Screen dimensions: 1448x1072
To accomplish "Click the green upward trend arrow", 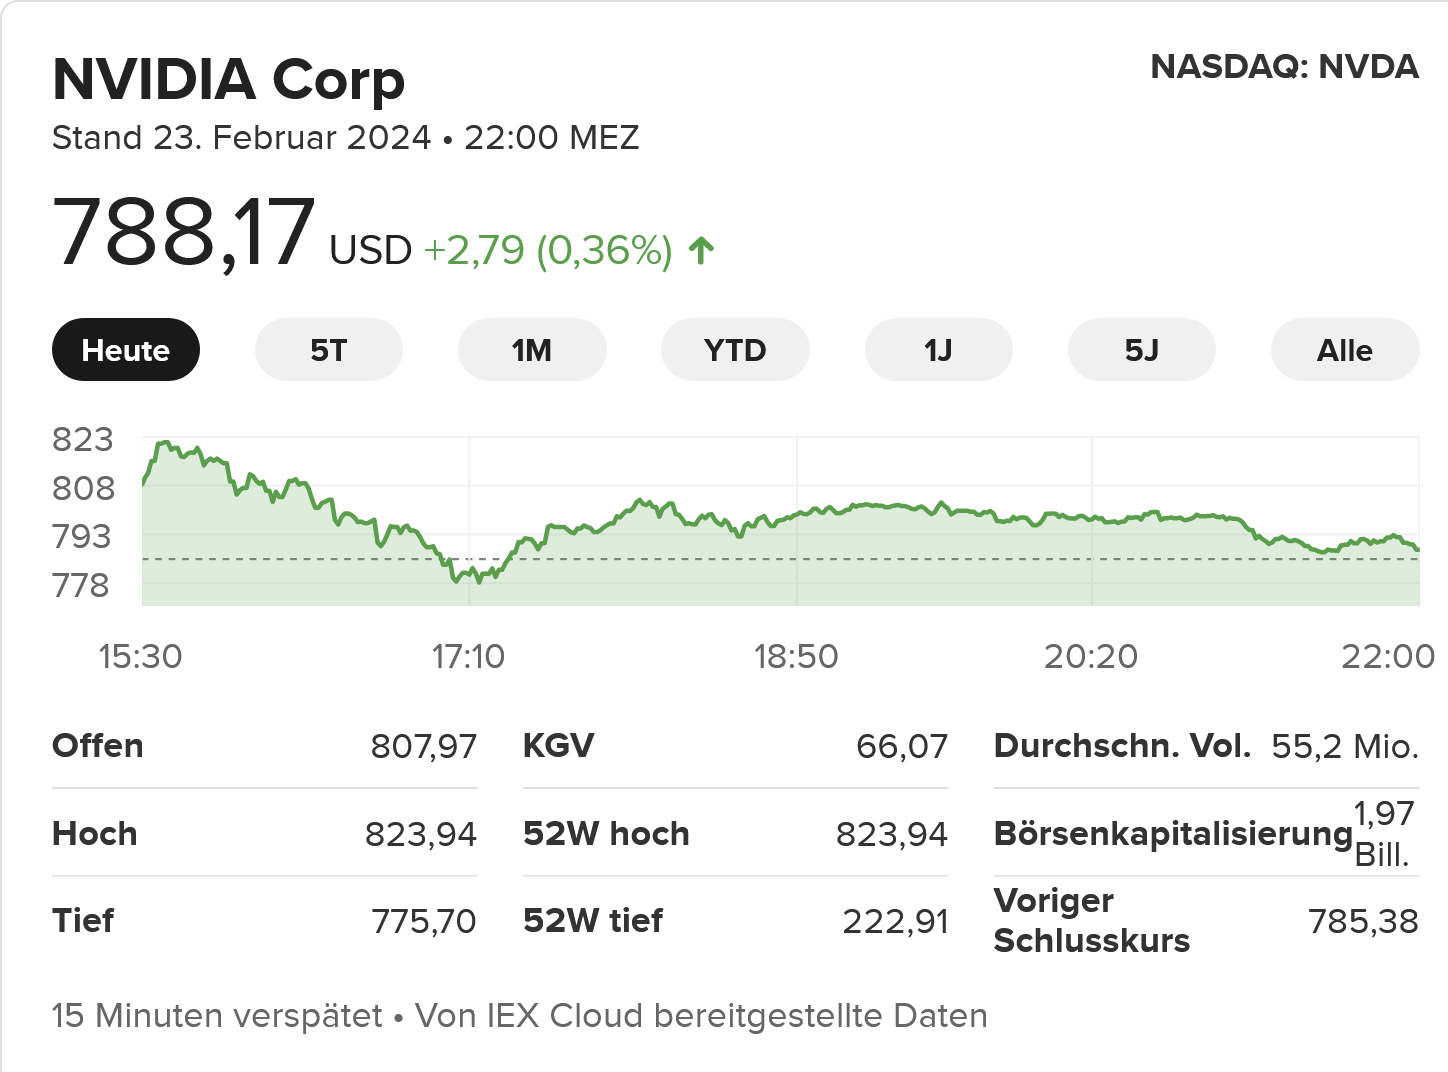I will pos(701,250).
